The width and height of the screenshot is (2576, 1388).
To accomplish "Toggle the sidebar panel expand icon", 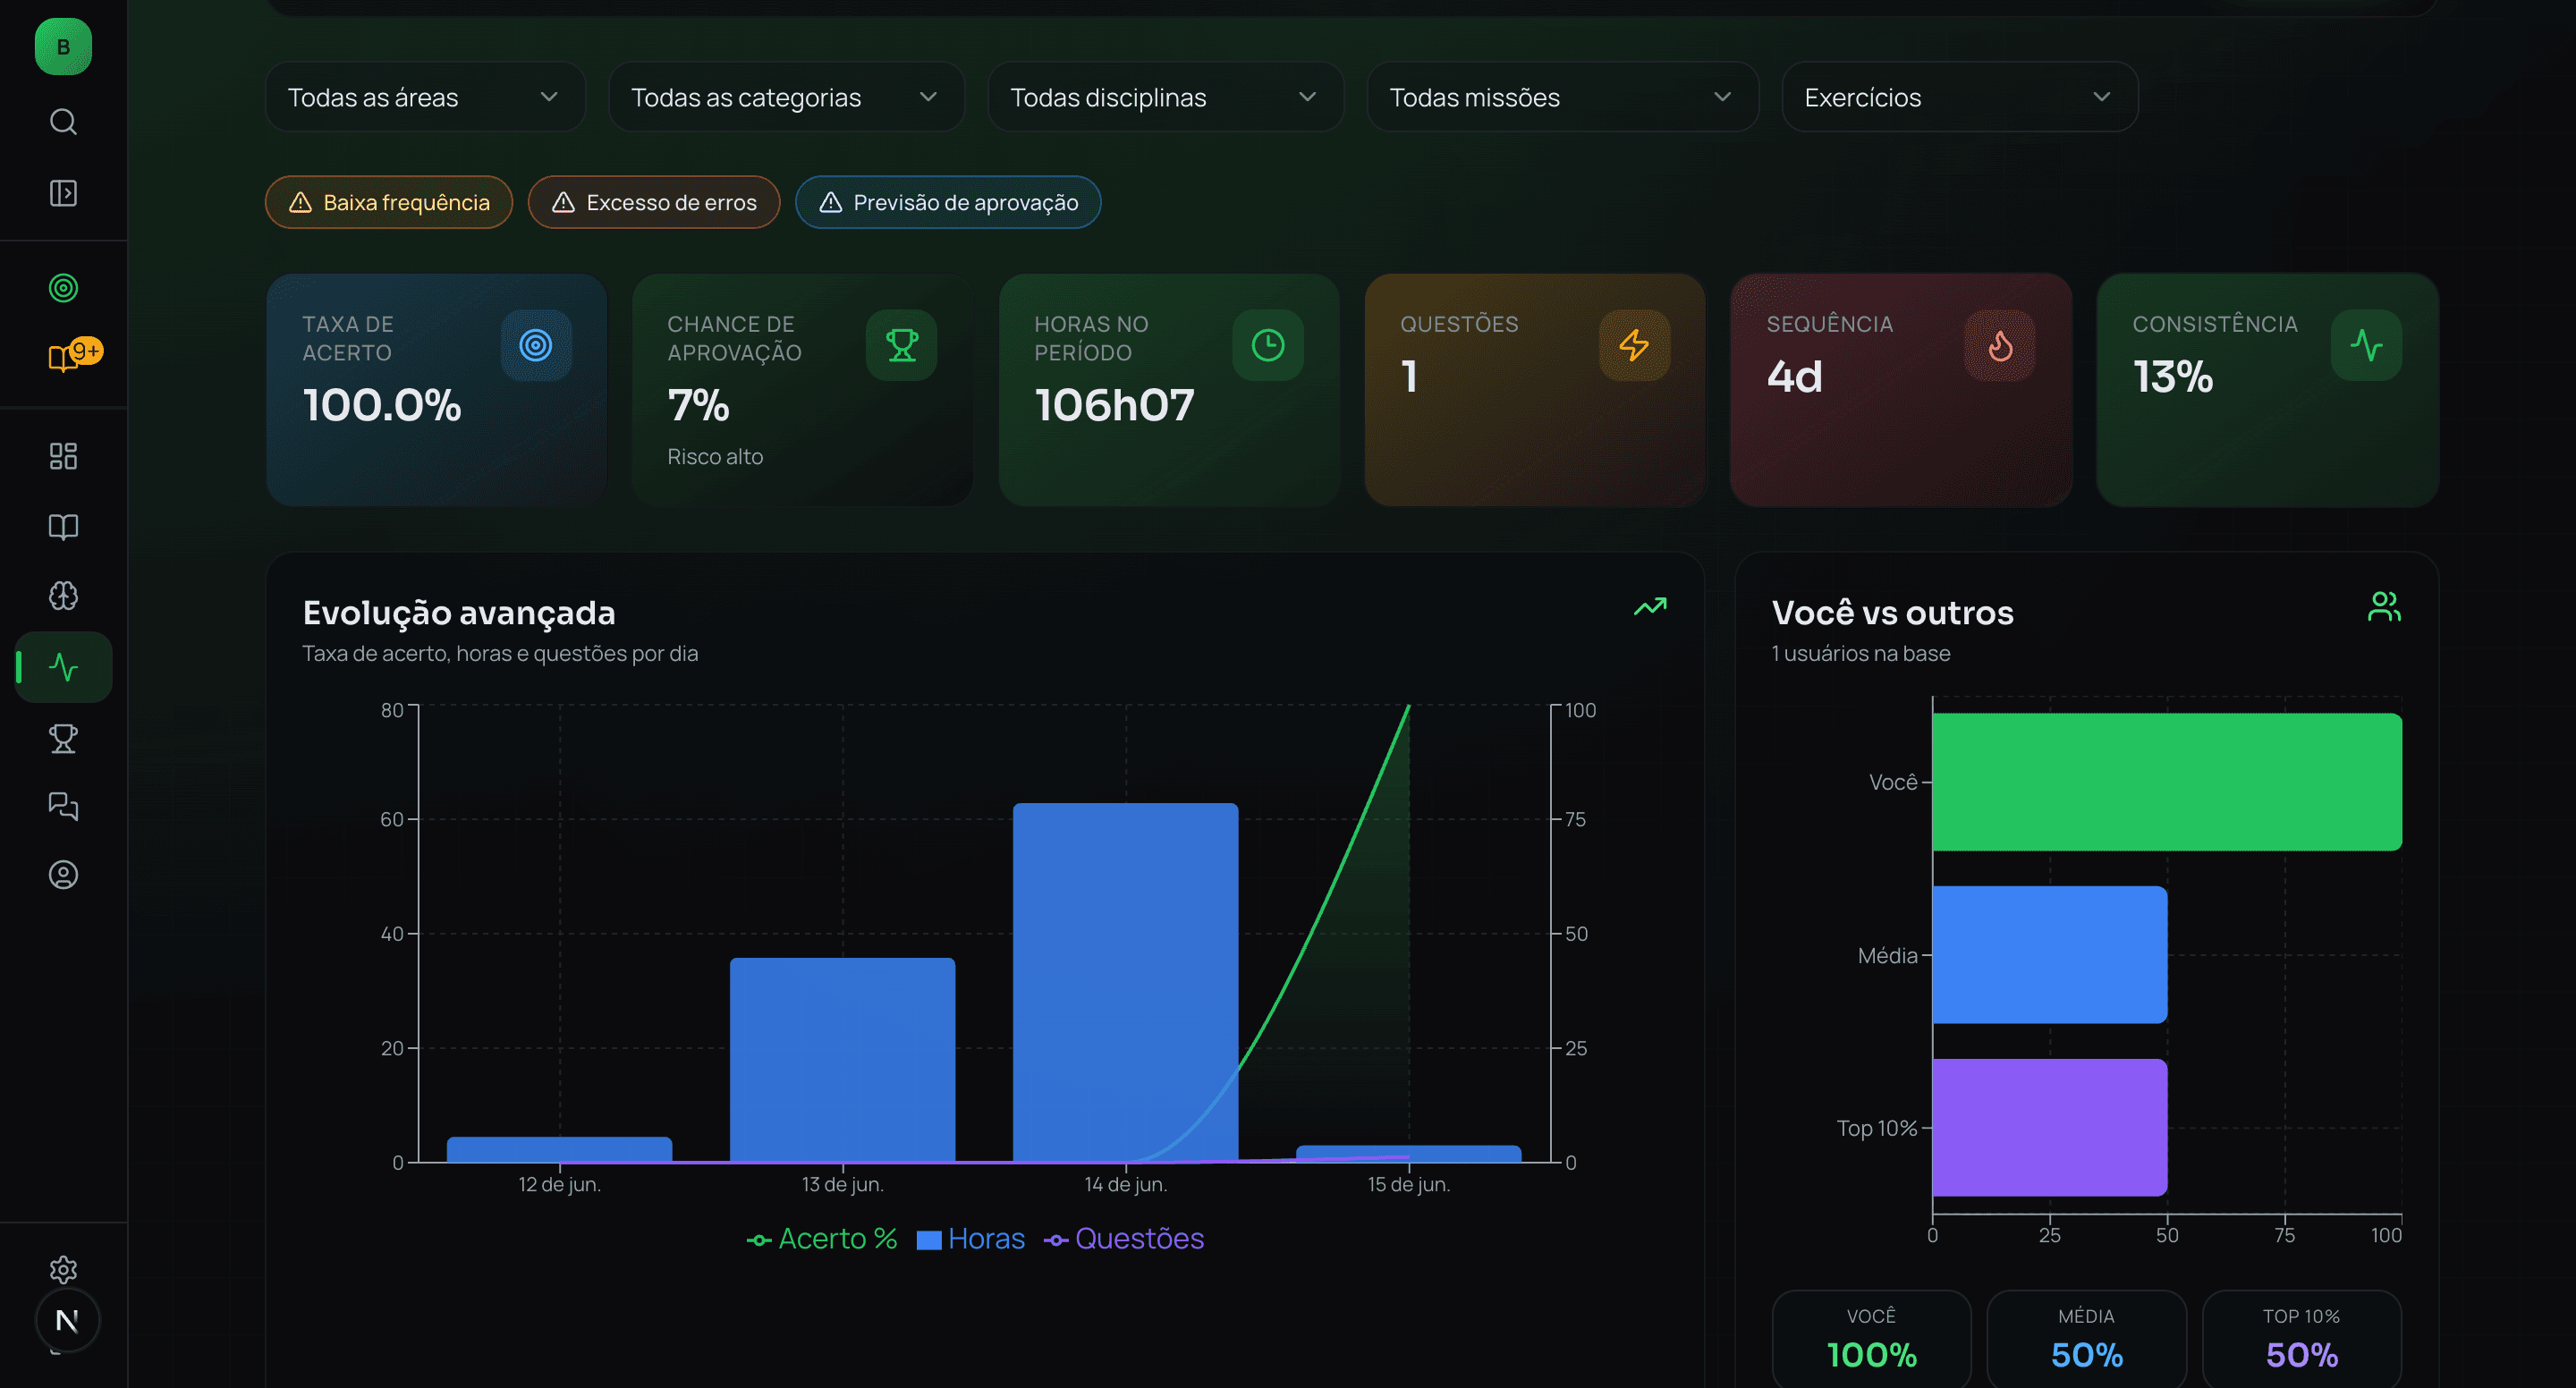I will point(63,193).
